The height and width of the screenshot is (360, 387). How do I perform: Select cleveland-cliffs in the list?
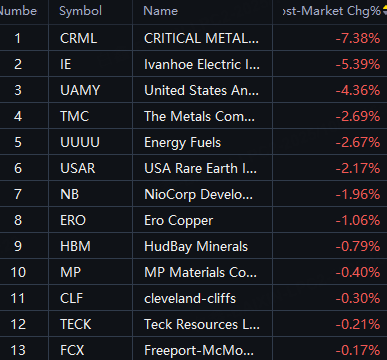pos(190,298)
